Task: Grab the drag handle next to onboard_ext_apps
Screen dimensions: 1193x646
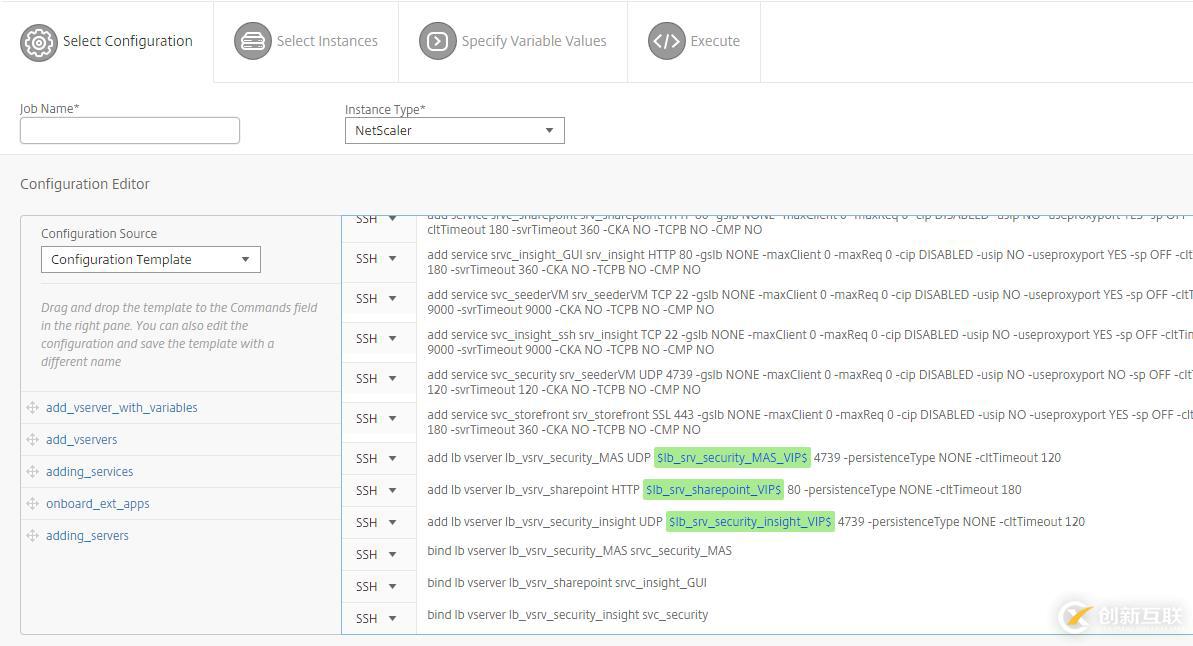Action: click(33, 504)
